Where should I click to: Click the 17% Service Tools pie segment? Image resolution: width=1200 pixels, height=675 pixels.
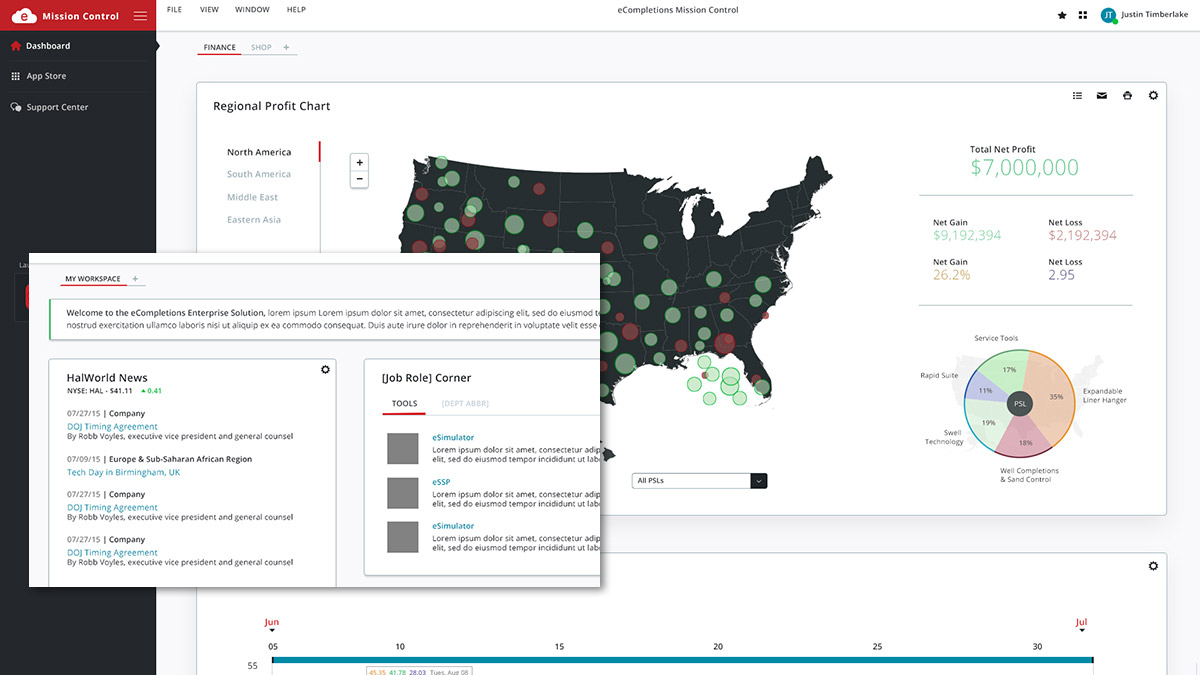1007,371
